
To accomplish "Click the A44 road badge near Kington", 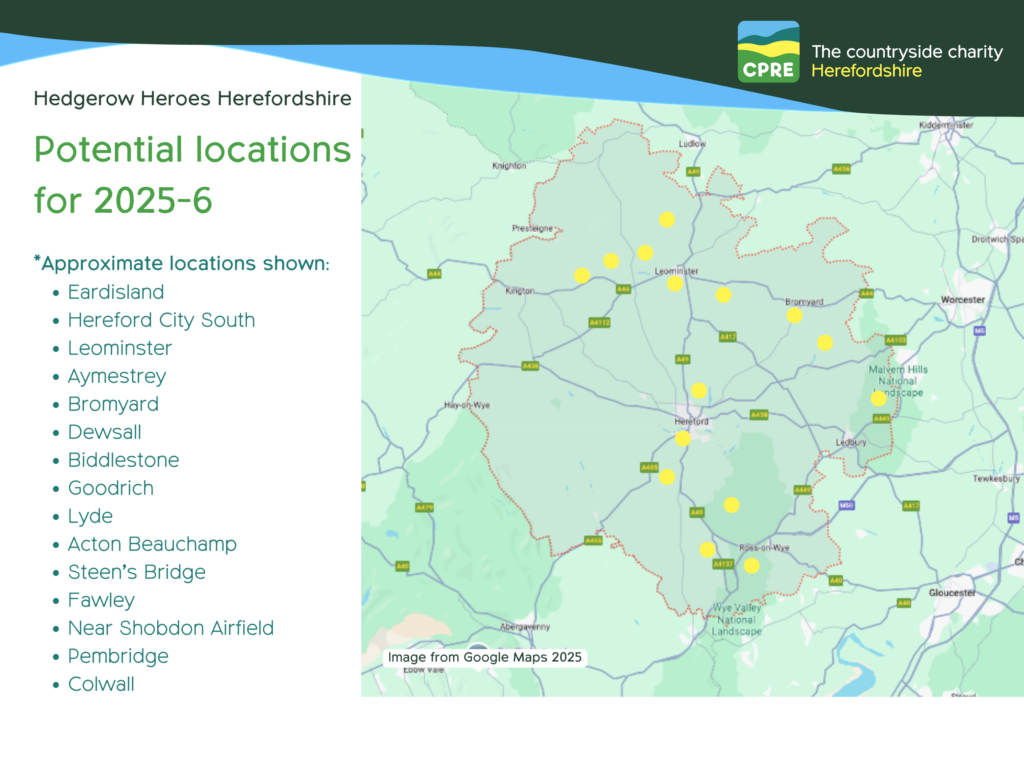I will click(436, 273).
